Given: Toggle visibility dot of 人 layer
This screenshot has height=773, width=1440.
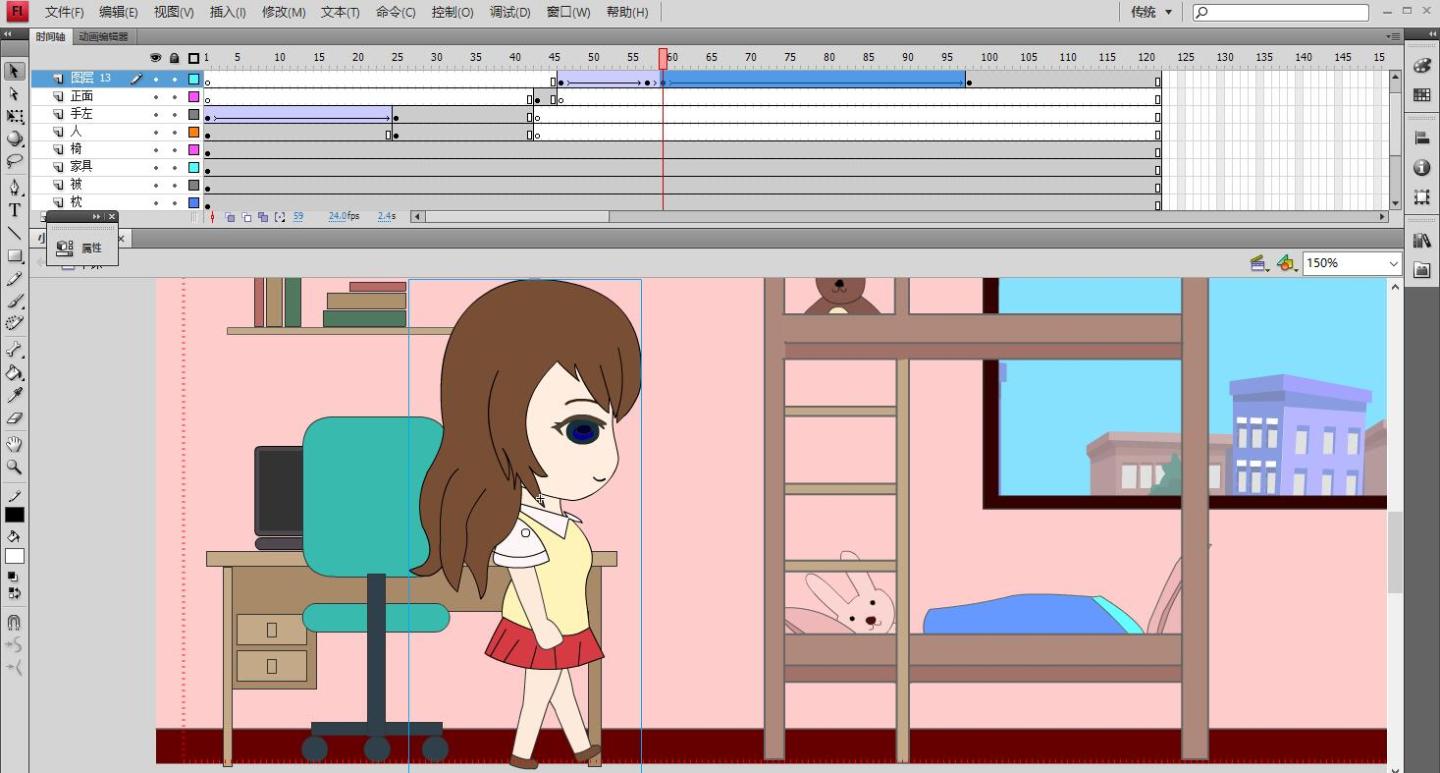Looking at the screenshot, I should click(x=155, y=132).
